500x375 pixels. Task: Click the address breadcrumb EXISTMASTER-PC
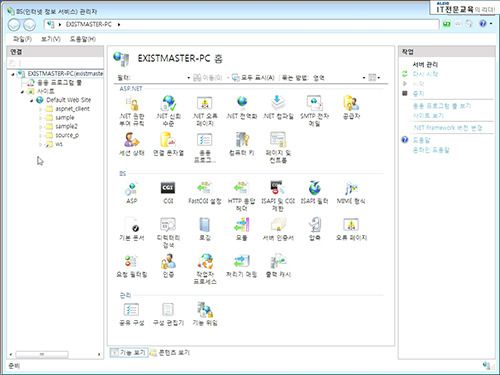click(89, 24)
